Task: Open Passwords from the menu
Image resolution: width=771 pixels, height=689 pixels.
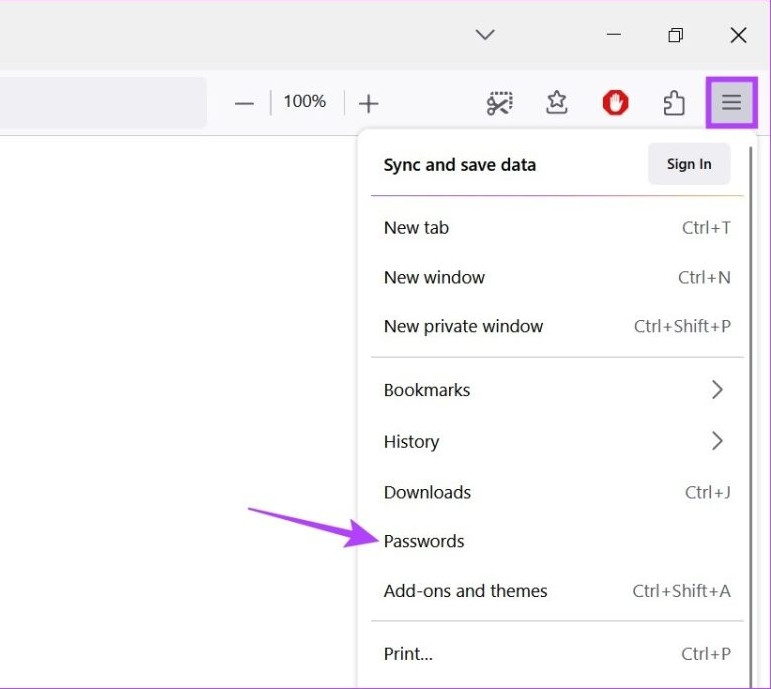Action: [557, 541]
